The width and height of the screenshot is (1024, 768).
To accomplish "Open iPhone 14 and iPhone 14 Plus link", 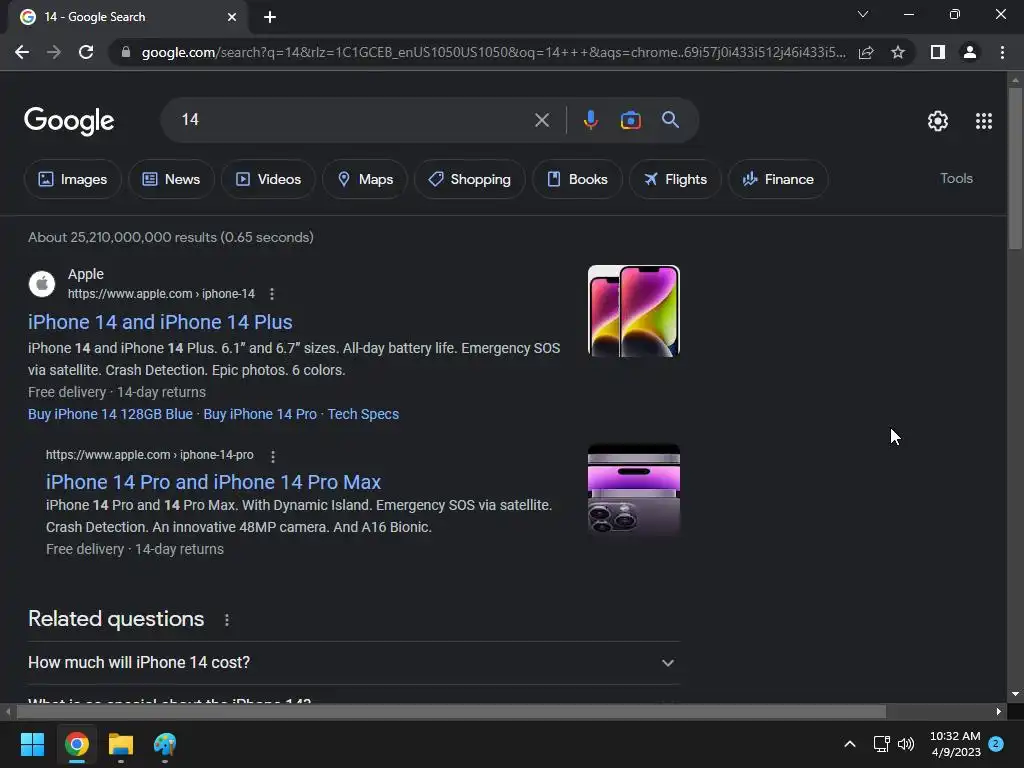I will pyautogui.click(x=160, y=322).
